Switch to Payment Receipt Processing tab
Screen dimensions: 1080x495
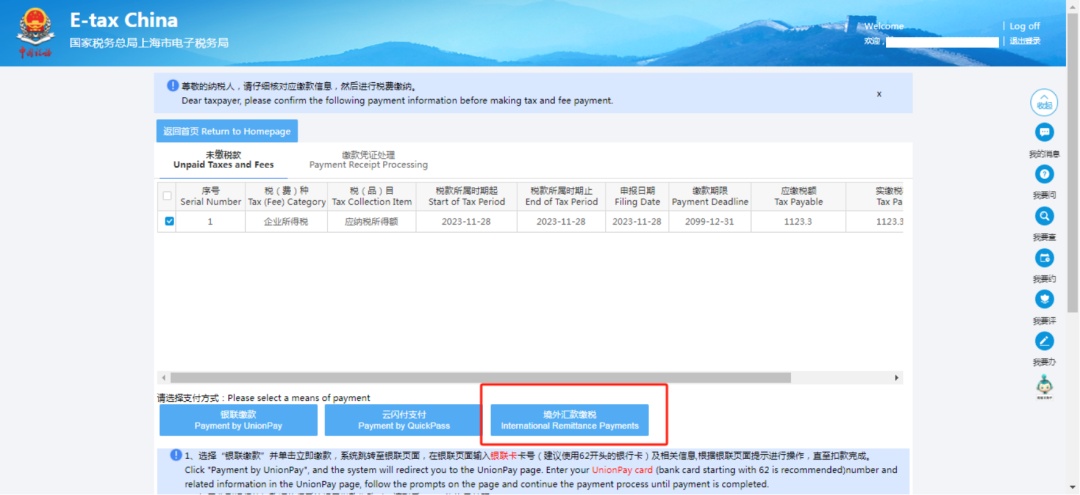368,160
